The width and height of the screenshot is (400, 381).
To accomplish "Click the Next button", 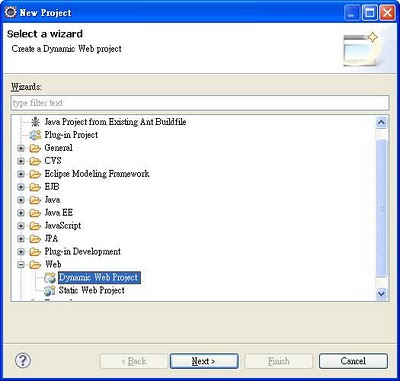I will [204, 361].
